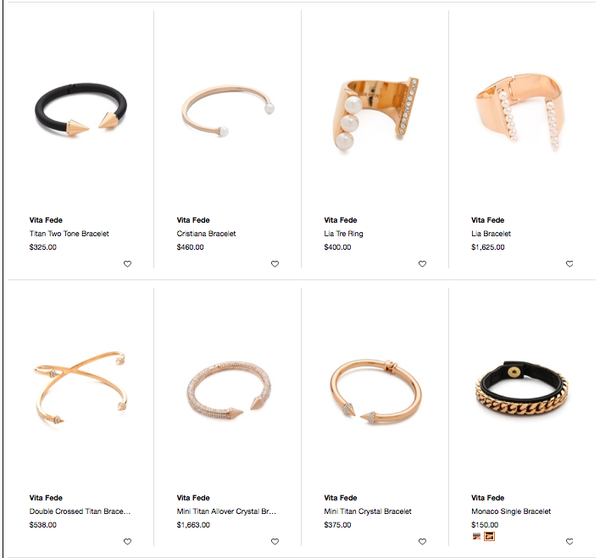Screen dimensions: 600x558
Task: Click heart icon for Monaco Single Bracelet
Action: 569,542
